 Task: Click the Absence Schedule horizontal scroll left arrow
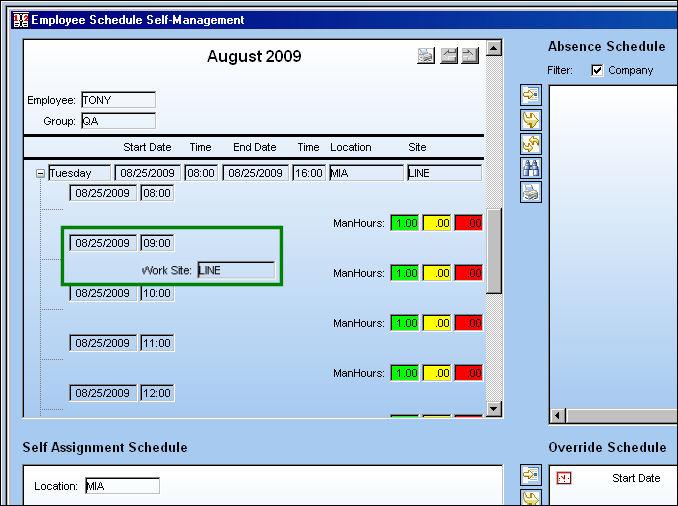point(558,416)
